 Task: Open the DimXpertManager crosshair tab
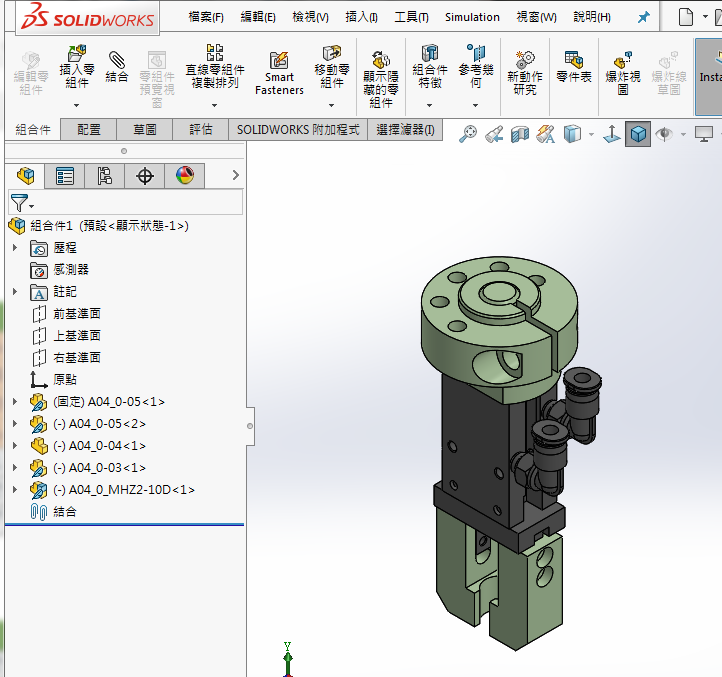coord(145,175)
